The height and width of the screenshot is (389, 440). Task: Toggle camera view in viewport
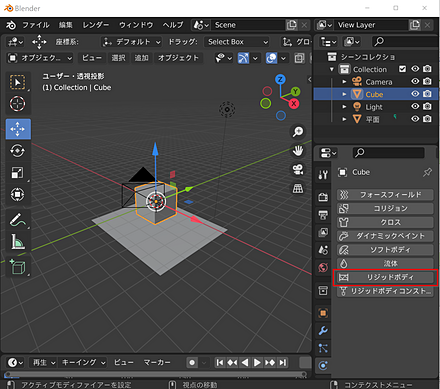click(298, 170)
